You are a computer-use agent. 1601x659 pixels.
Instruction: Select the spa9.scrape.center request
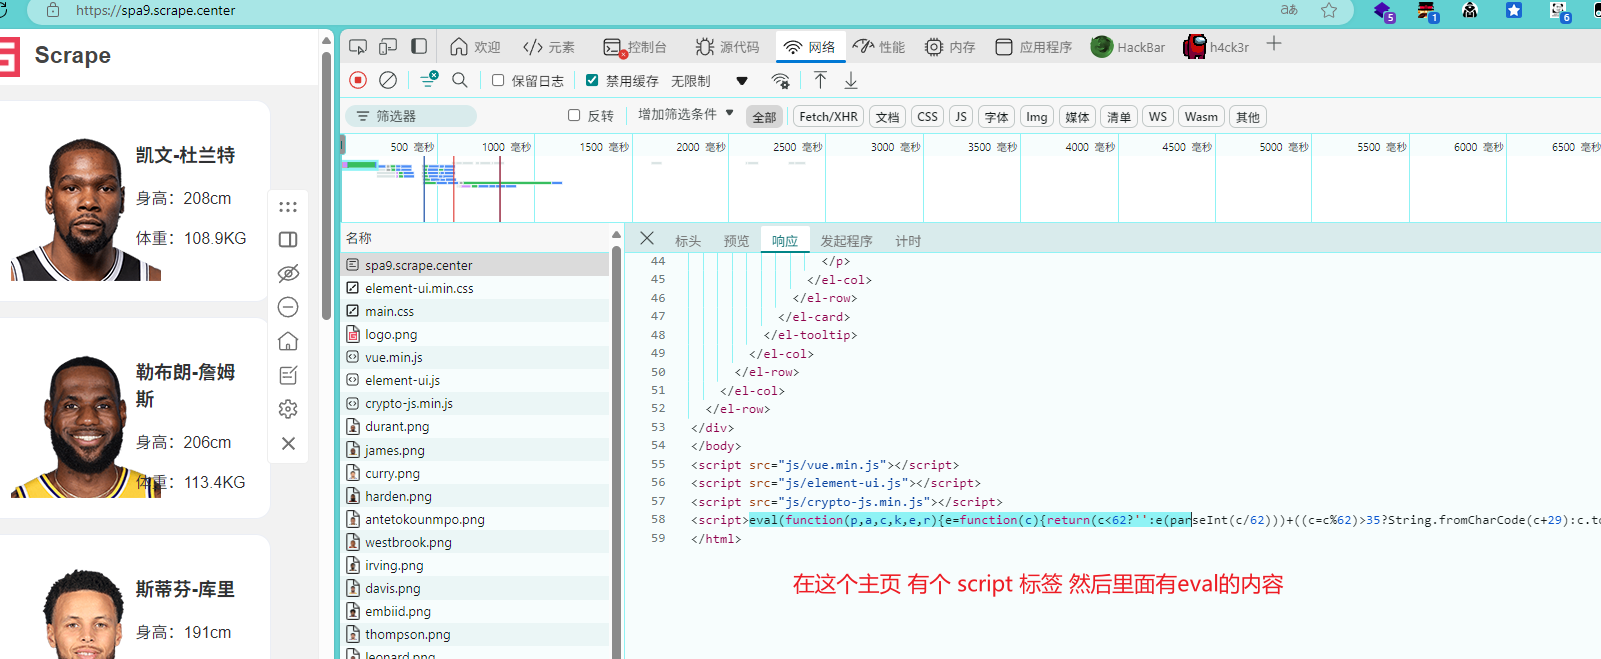(x=476, y=265)
